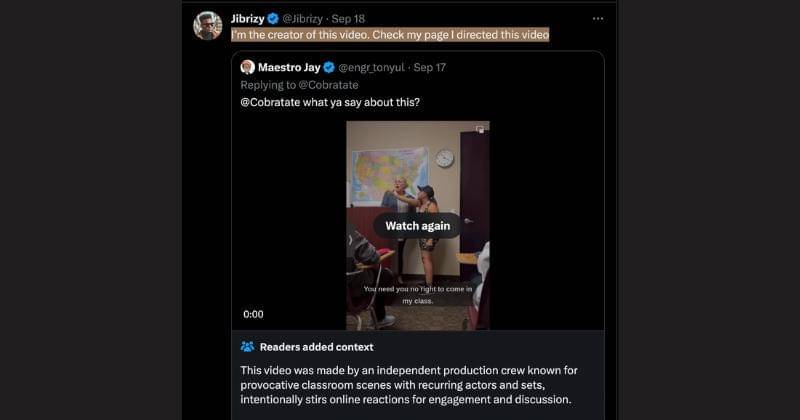Open the Jibrizy display name link
Screen dimensions: 800x420
point(247,18)
